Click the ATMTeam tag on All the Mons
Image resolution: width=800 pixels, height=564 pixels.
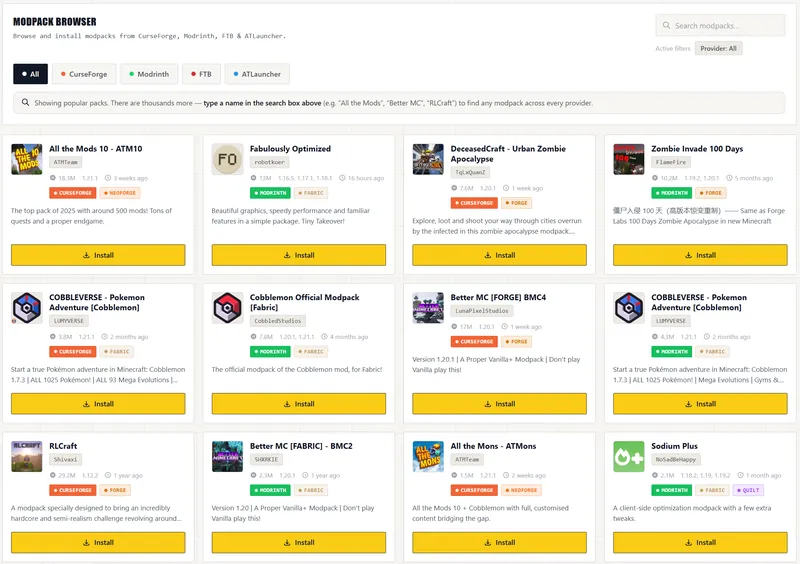pos(467,459)
